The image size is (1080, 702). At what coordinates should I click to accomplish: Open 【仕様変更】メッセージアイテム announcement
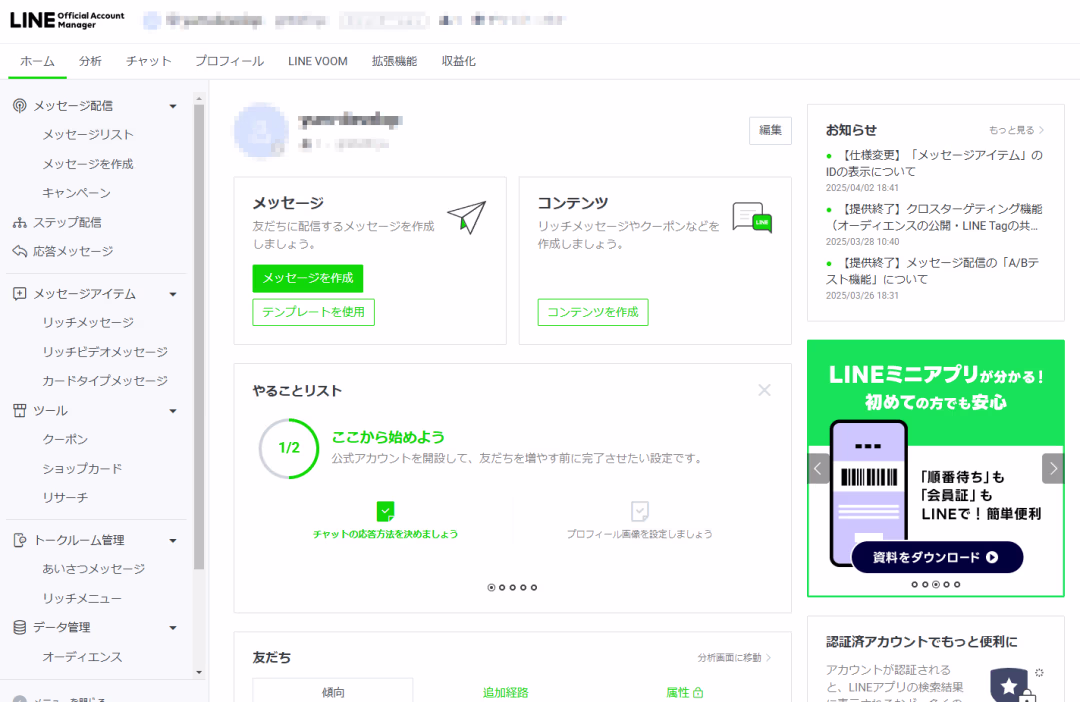click(934, 163)
